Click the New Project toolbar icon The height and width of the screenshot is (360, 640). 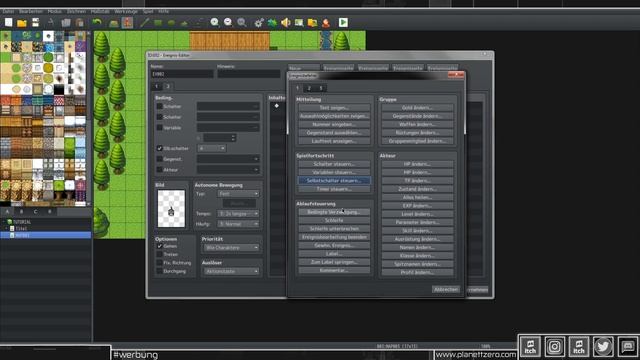[9, 22]
